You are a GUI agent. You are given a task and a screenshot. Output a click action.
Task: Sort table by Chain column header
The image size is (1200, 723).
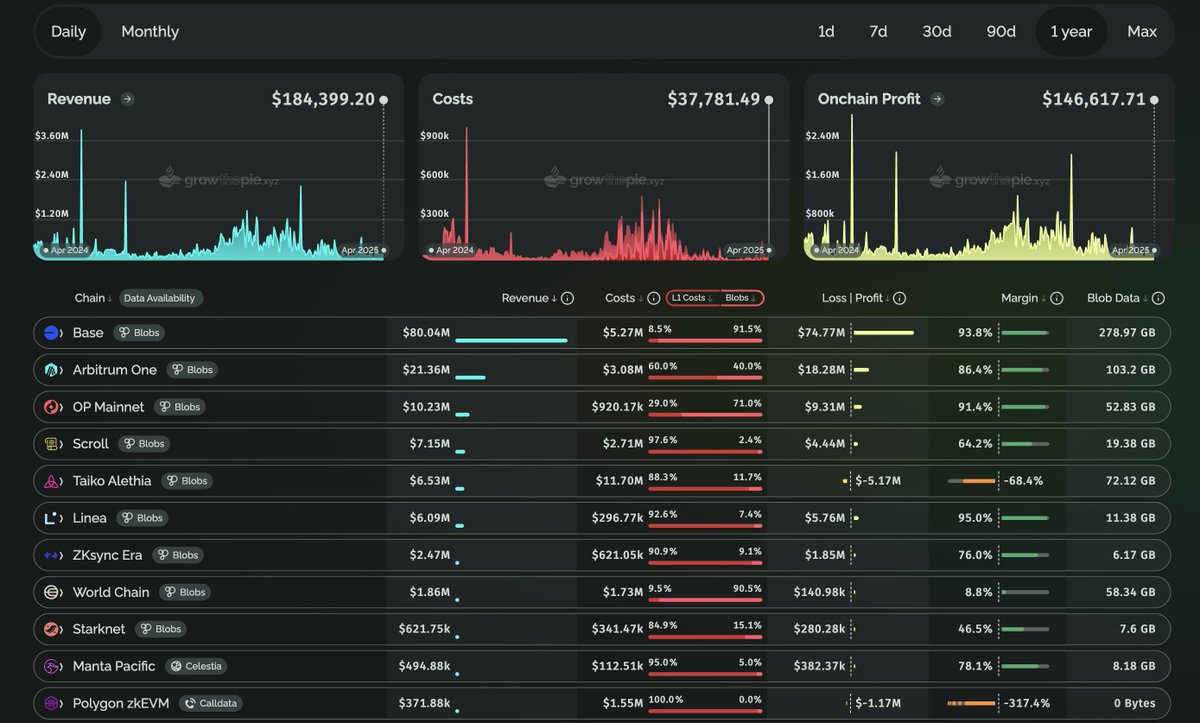[x=92, y=298]
